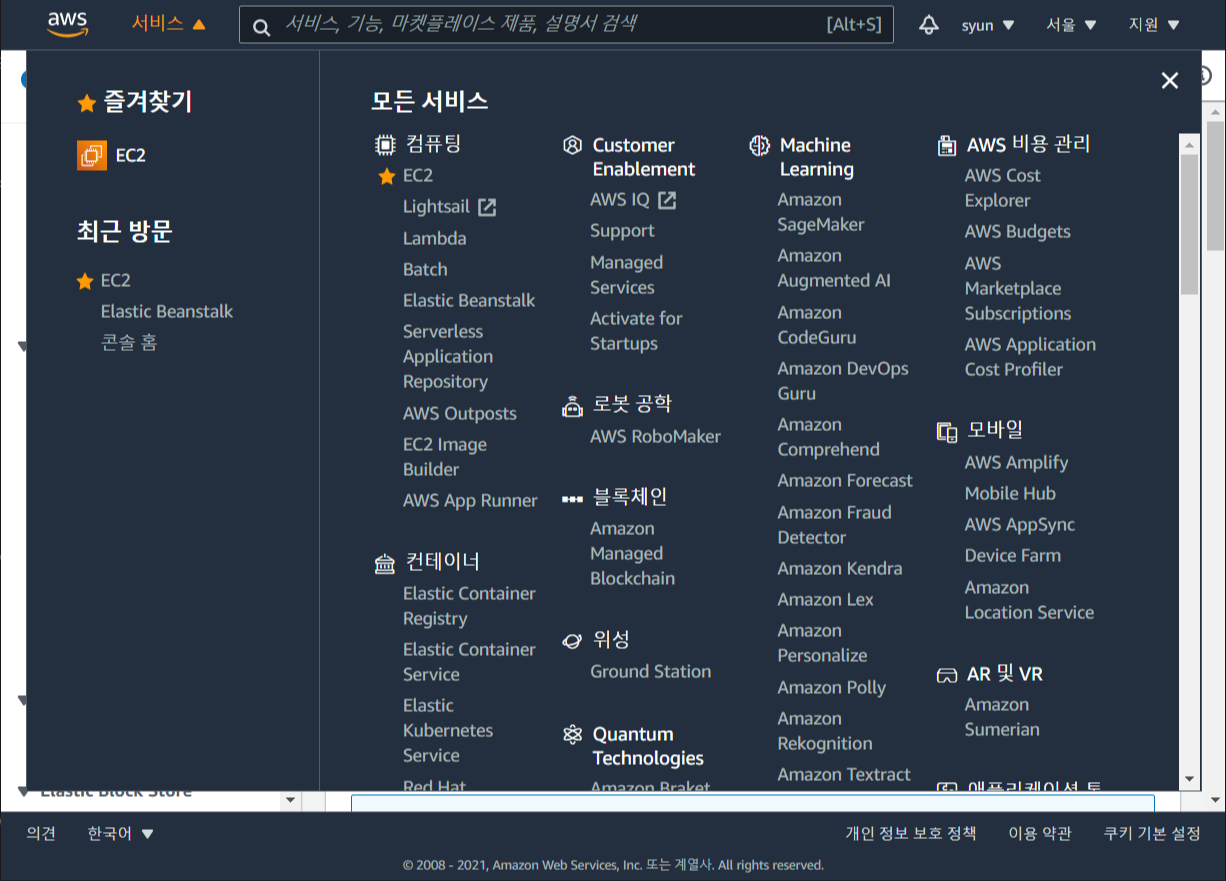Click the star next to EC2 under 컴퓨팅

coord(387,176)
